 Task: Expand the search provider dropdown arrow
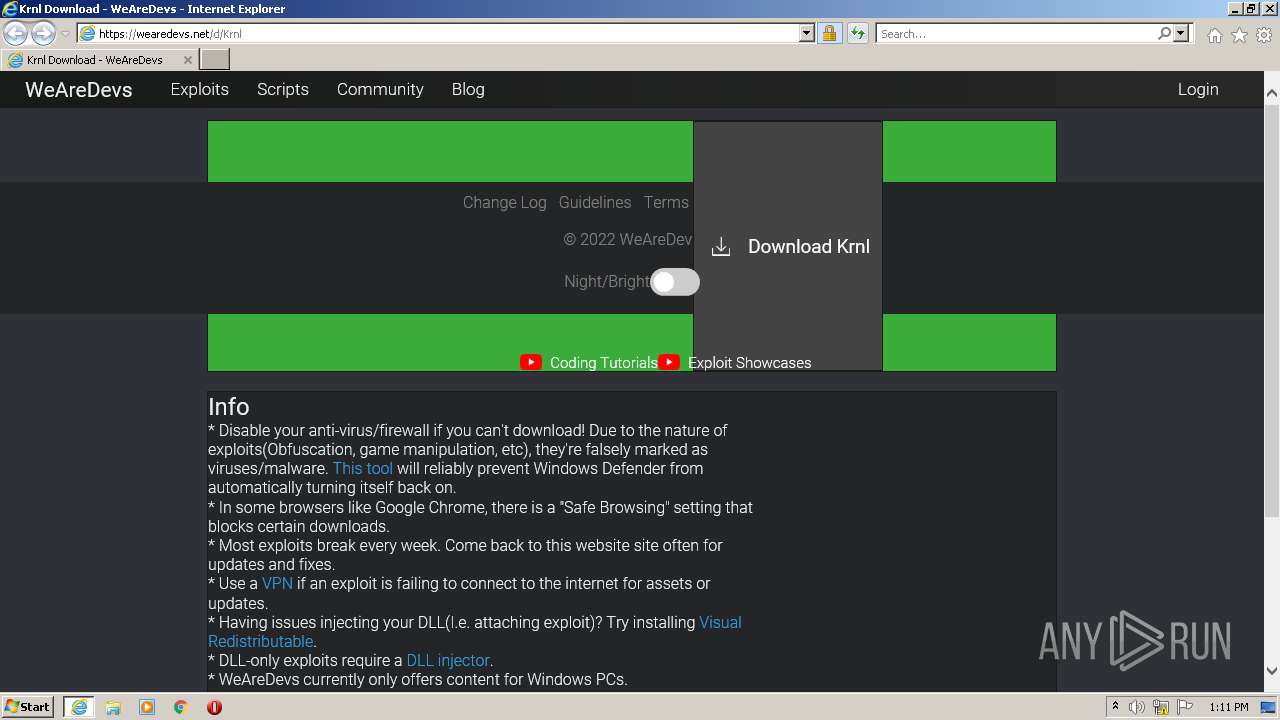point(1181,33)
